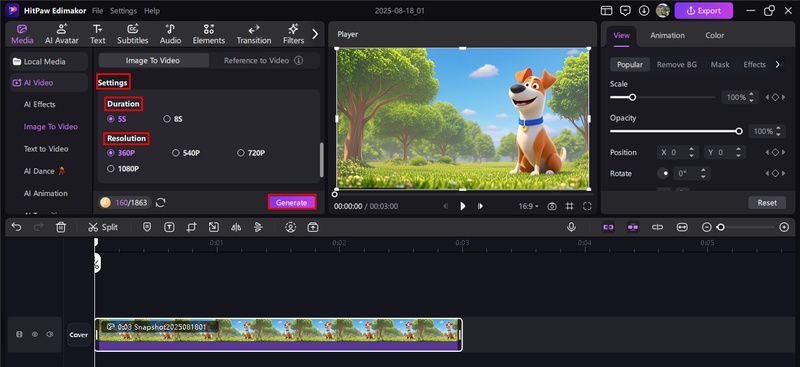Toggle the player grid overlay icon
This screenshot has width=800, height=367.
pyautogui.click(x=569, y=206)
